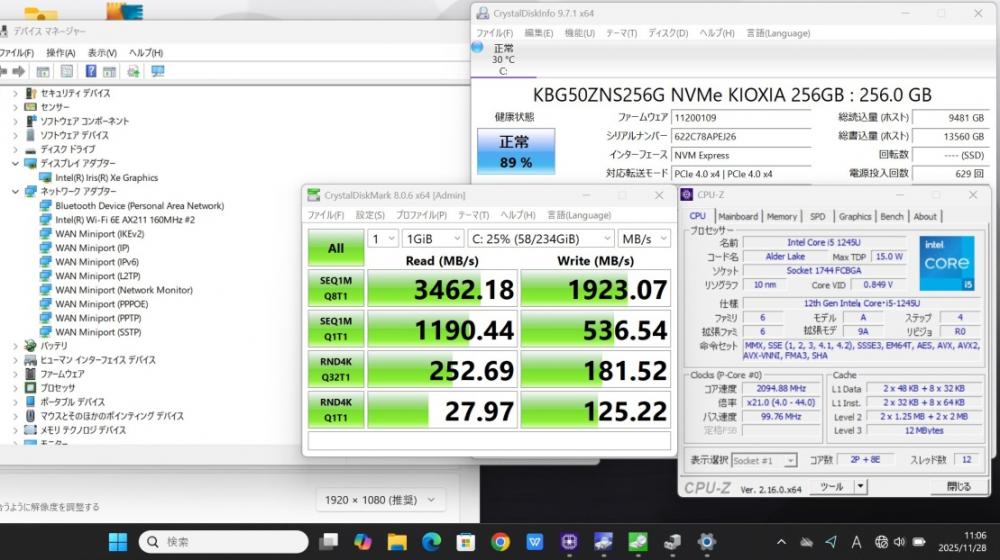
Task: Open the Windows Start menu
Action: pos(118,542)
